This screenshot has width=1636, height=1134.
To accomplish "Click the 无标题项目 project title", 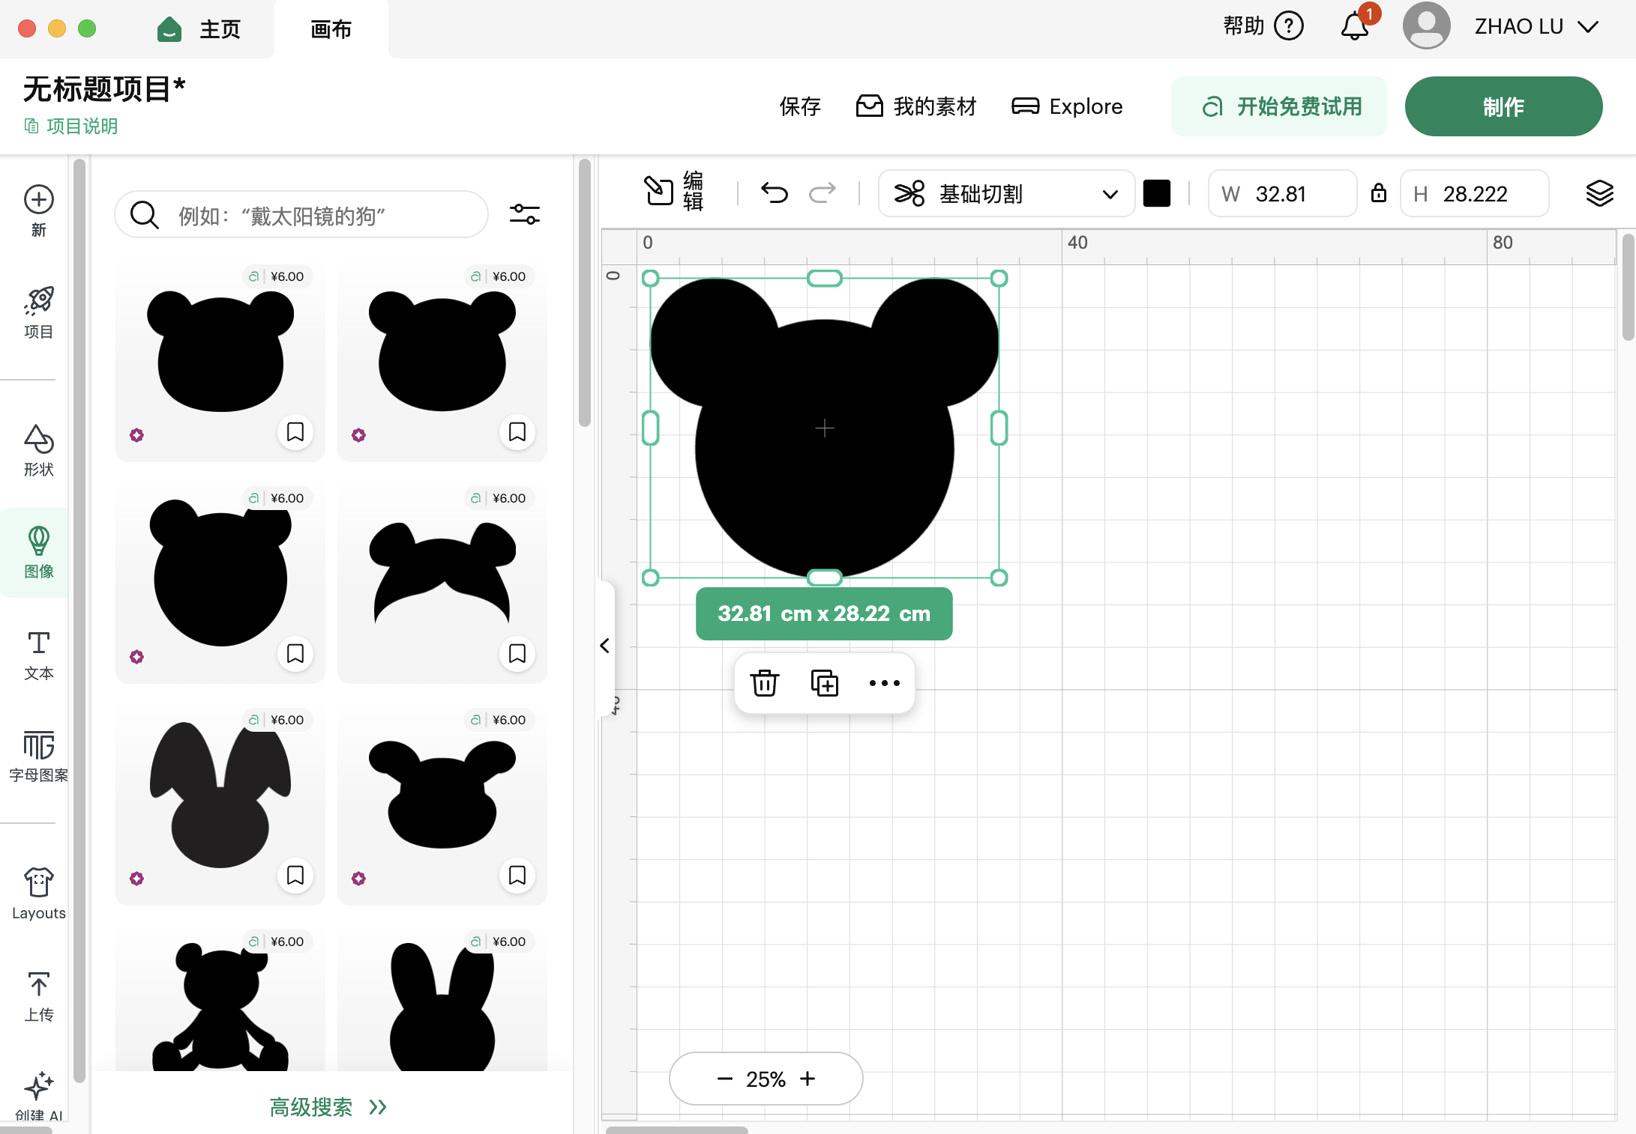I will (104, 89).
